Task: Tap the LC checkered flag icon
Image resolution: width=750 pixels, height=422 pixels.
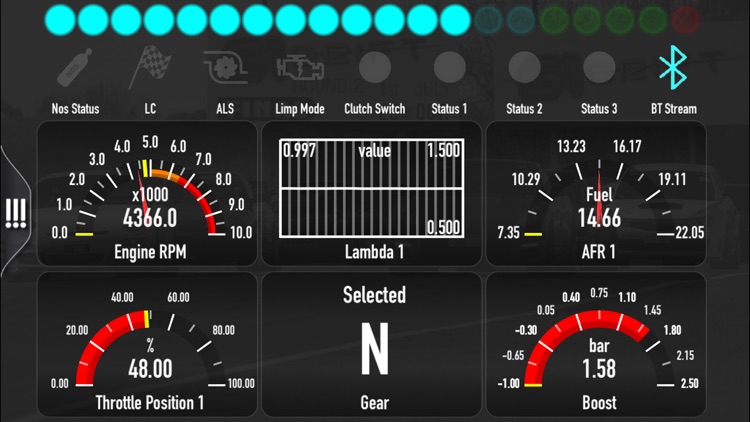Action: click(150, 67)
